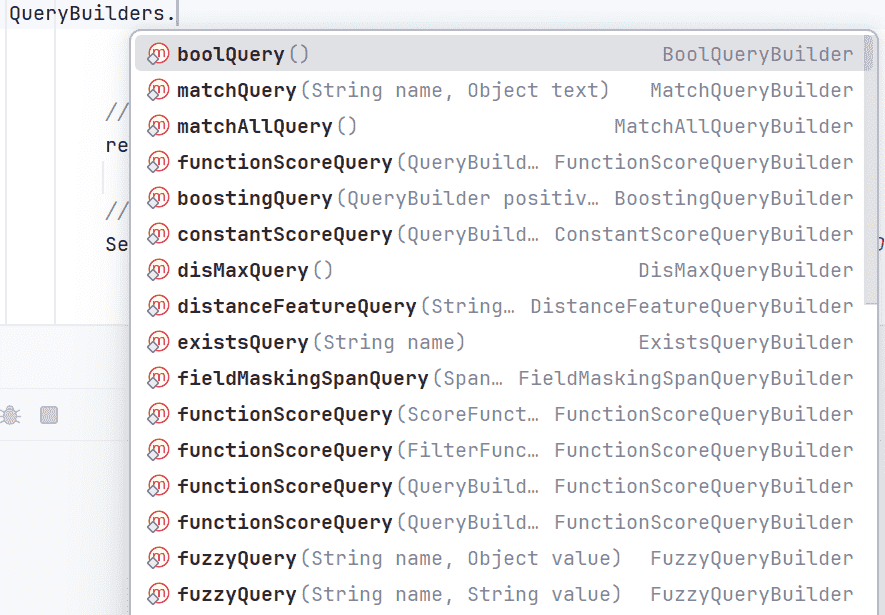
Task: Click the square stop icon beside the bug
Action: [x=49, y=415]
